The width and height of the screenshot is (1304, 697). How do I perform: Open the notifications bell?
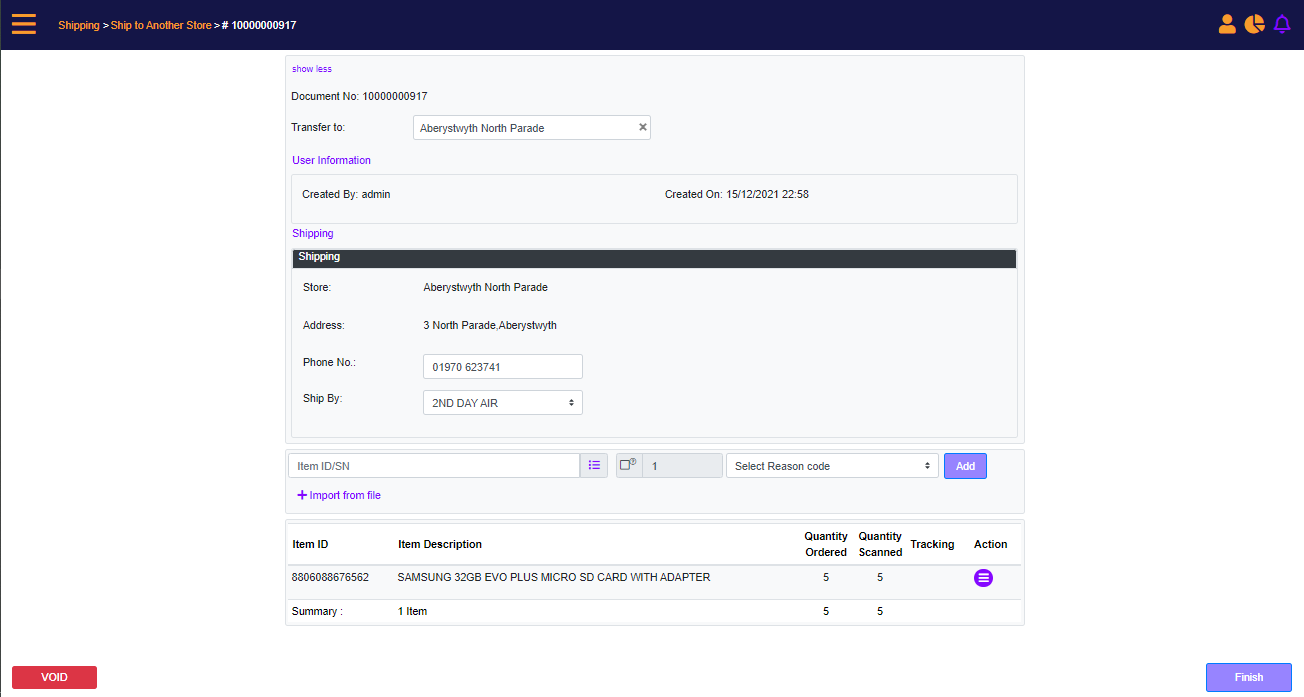click(x=1282, y=24)
